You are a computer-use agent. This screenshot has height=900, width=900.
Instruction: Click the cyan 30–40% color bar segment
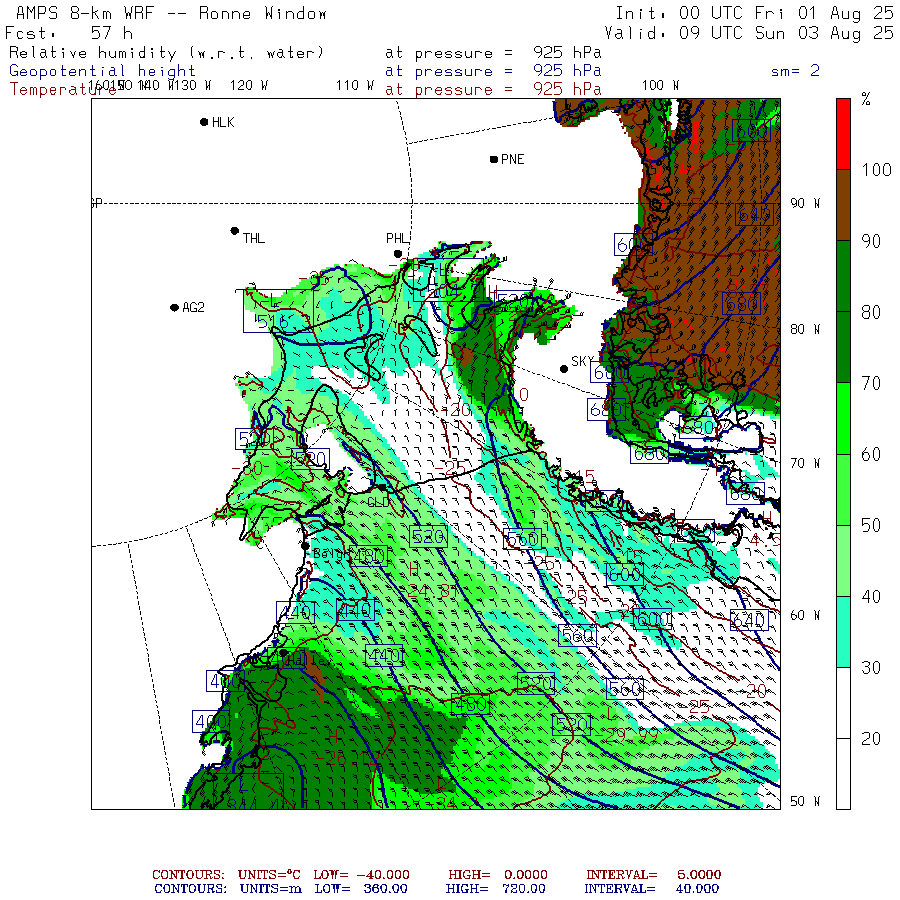coord(843,631)
